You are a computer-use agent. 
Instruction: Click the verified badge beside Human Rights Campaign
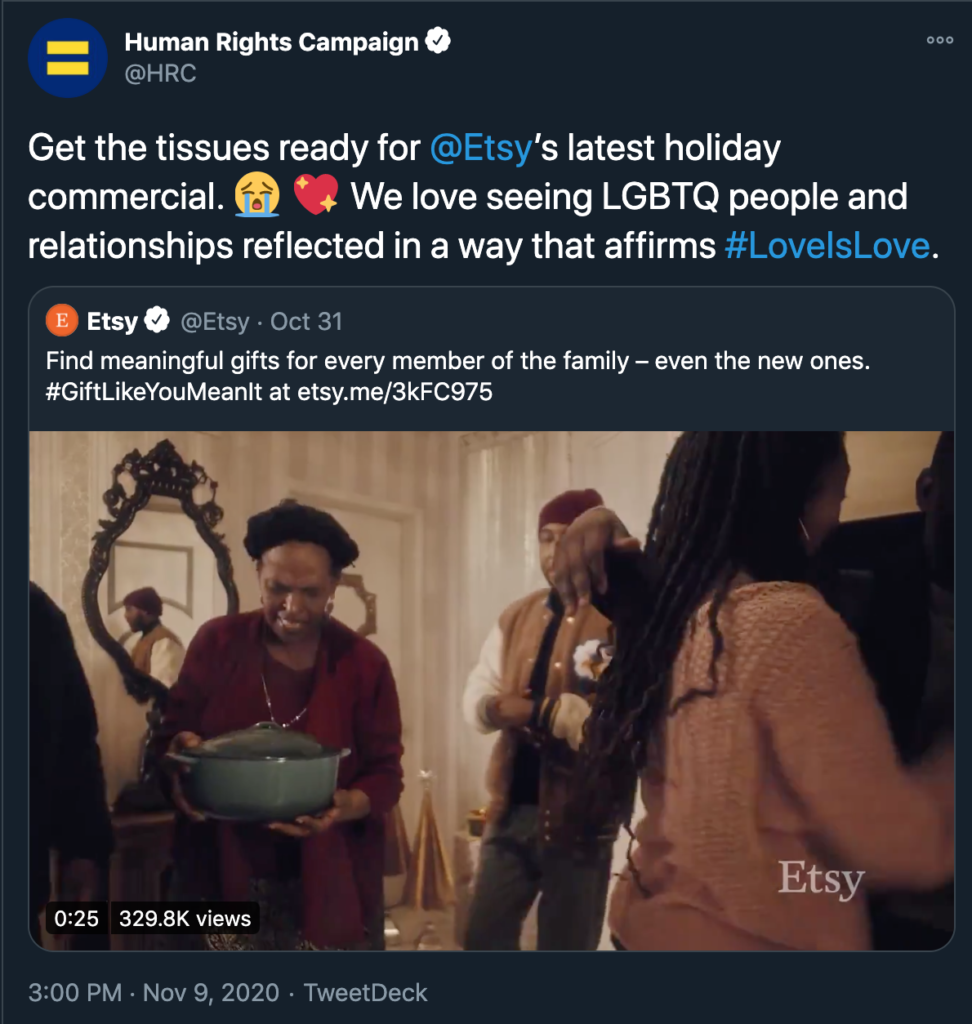[x=439, y=42]
